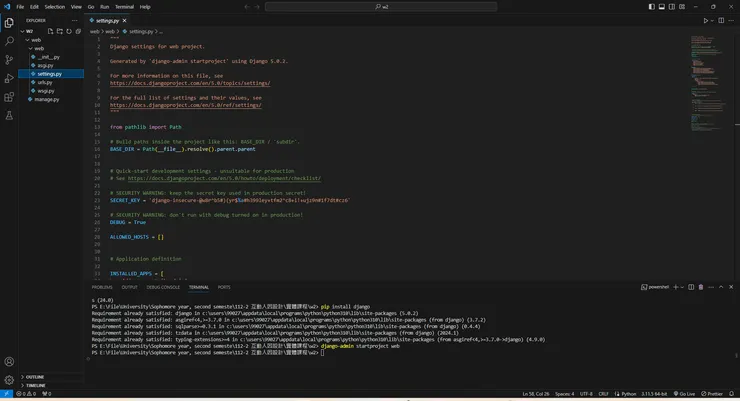Open the Testing flask icon view
Viewport: 740px width, 401px height.
point(9,116)
